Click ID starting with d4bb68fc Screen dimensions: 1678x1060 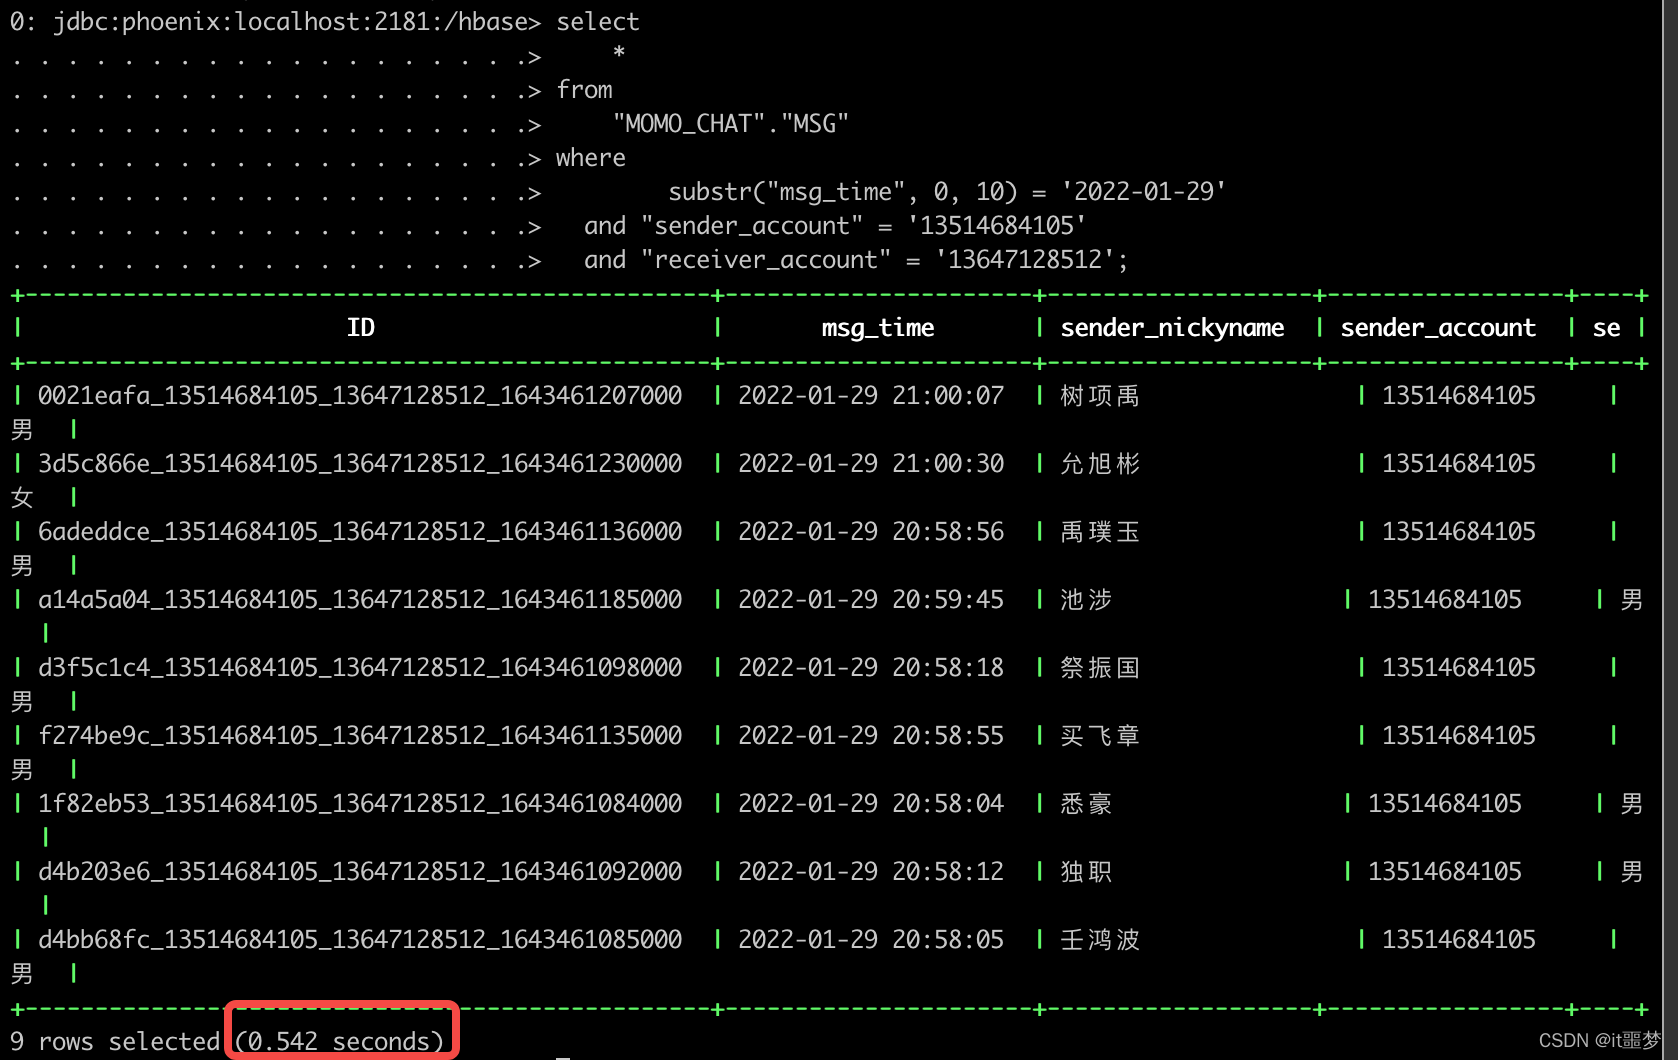pyautogui.click(x=360, y=940)
